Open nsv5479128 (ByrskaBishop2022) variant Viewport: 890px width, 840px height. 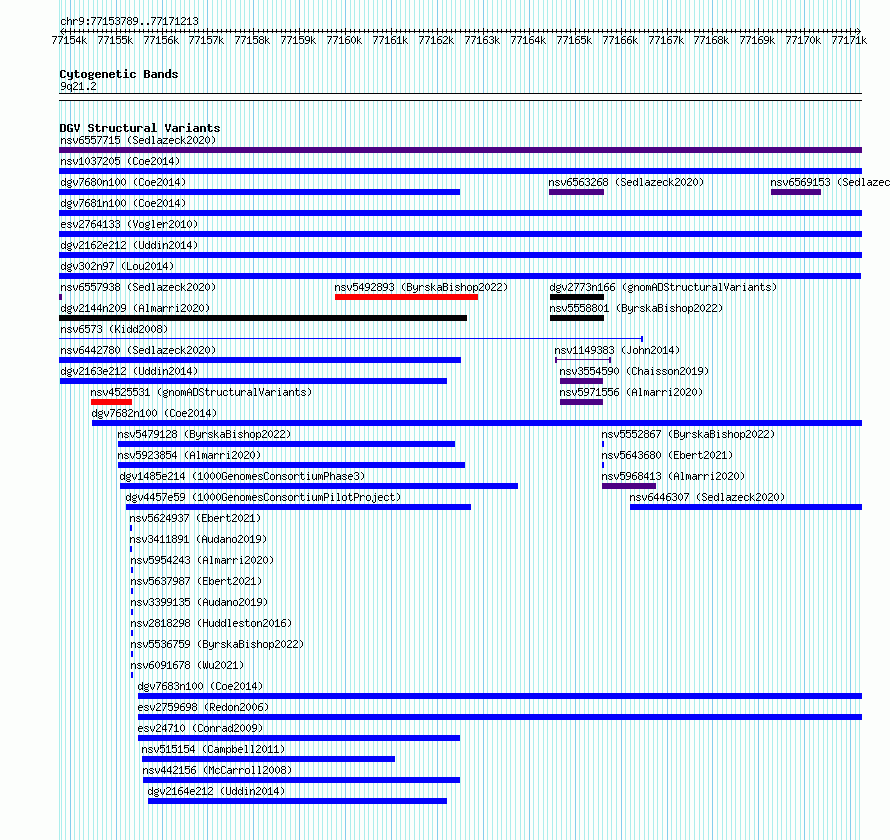coord(204,434)
